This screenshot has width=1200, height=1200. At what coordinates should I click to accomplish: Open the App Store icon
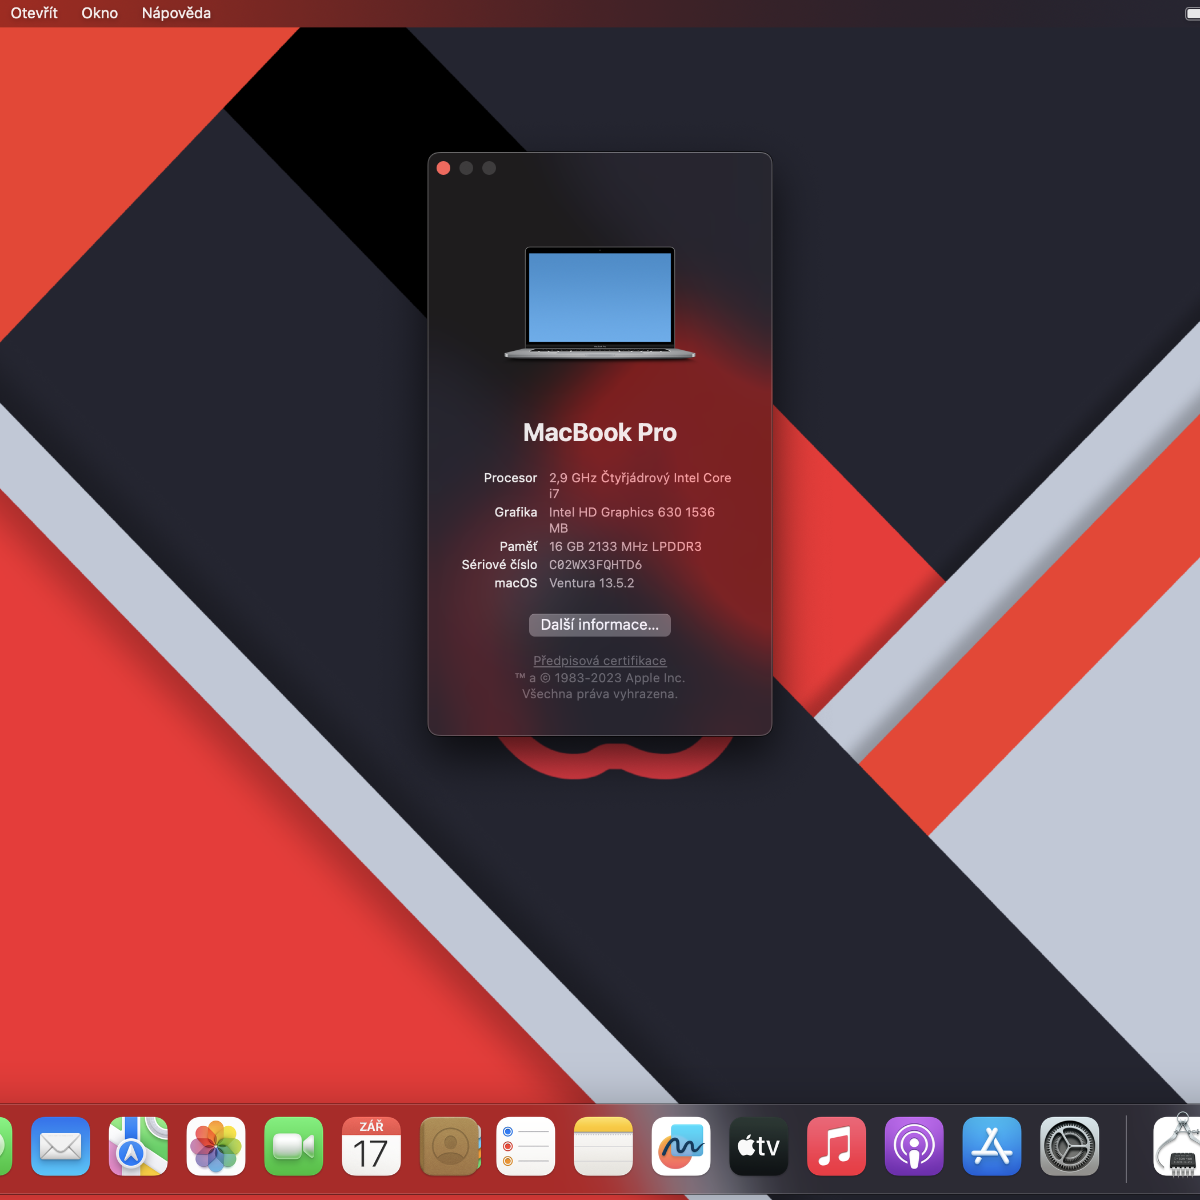pyautogui.click(x=992, y=1146)
